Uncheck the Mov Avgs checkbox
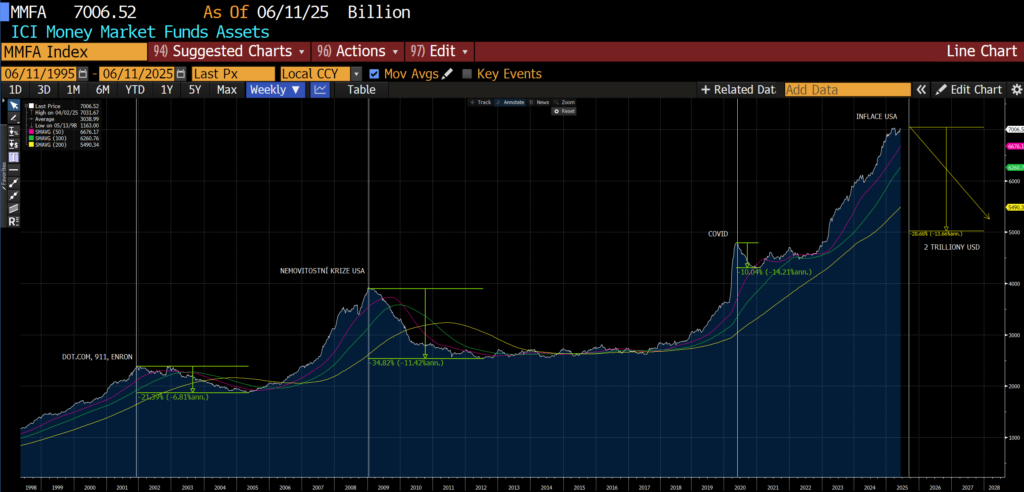Image resolution: width=1024 pixels, height=492 pixels. 374,74
